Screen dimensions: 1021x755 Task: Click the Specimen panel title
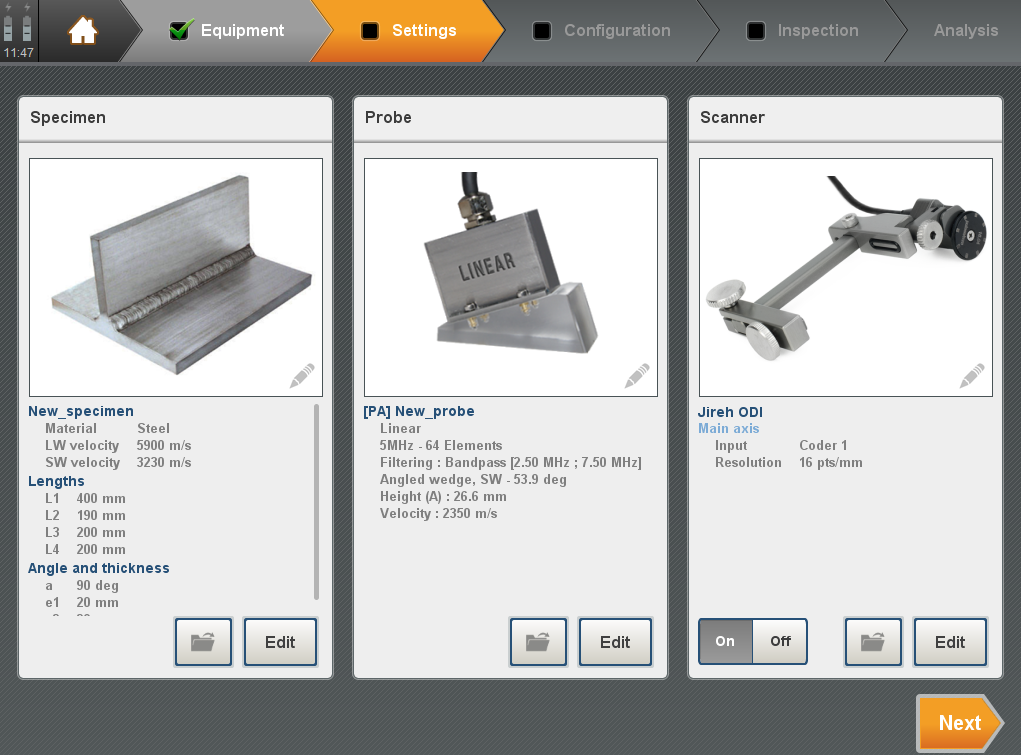[68, 117]
